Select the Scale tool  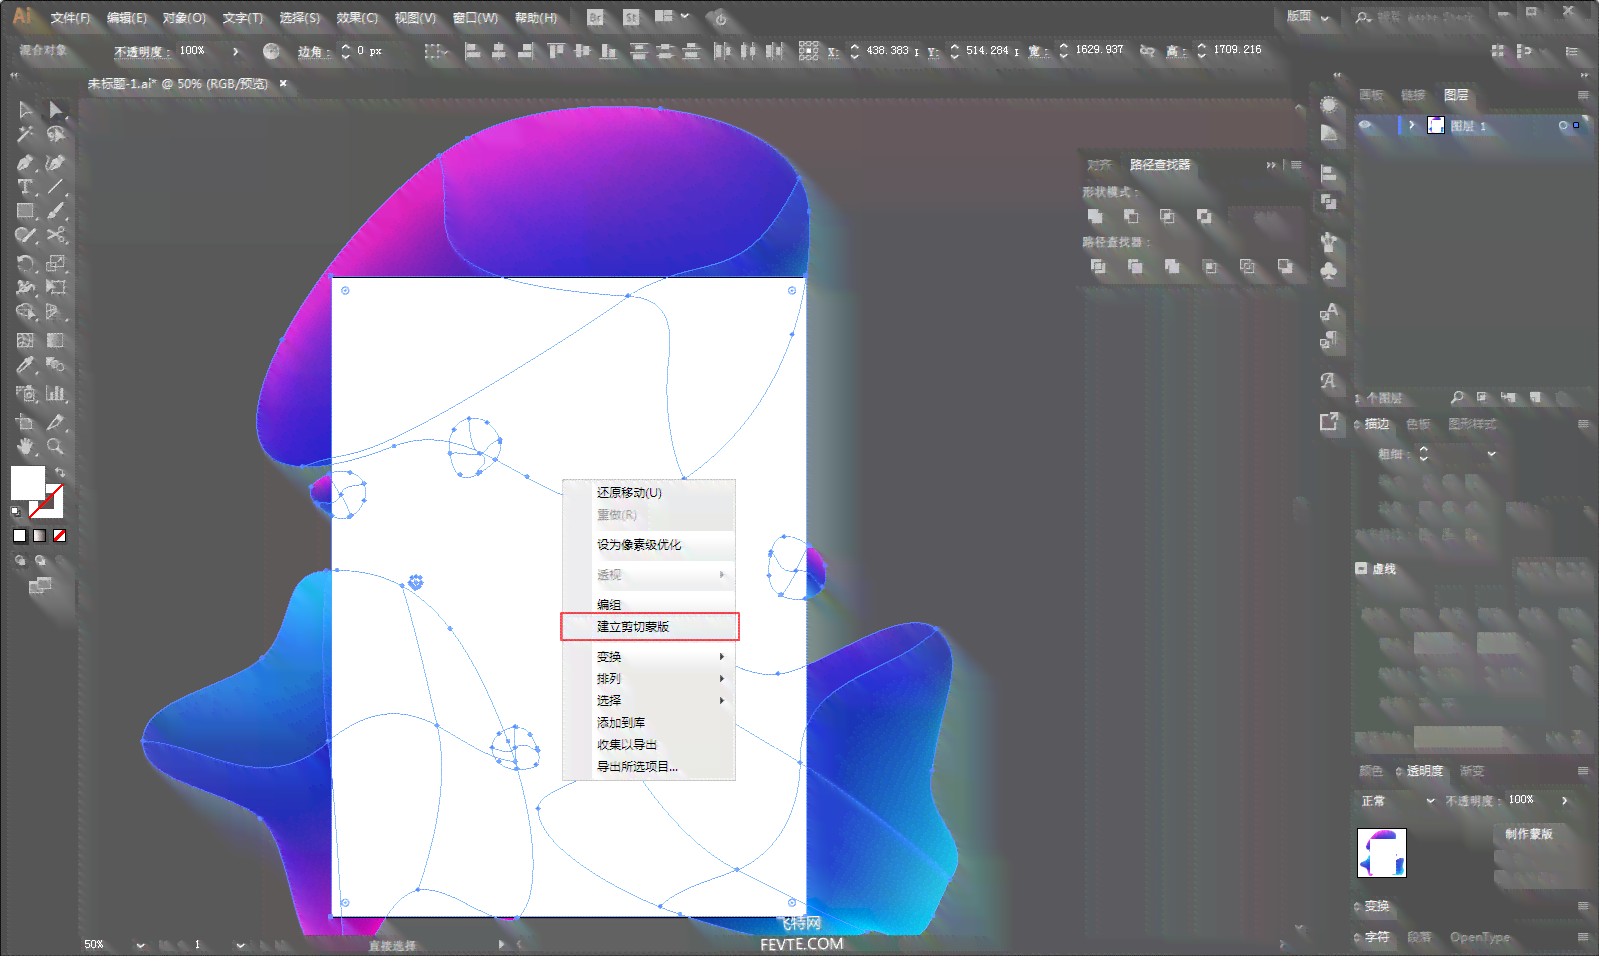pyautogui.click(x=56, y=264)
